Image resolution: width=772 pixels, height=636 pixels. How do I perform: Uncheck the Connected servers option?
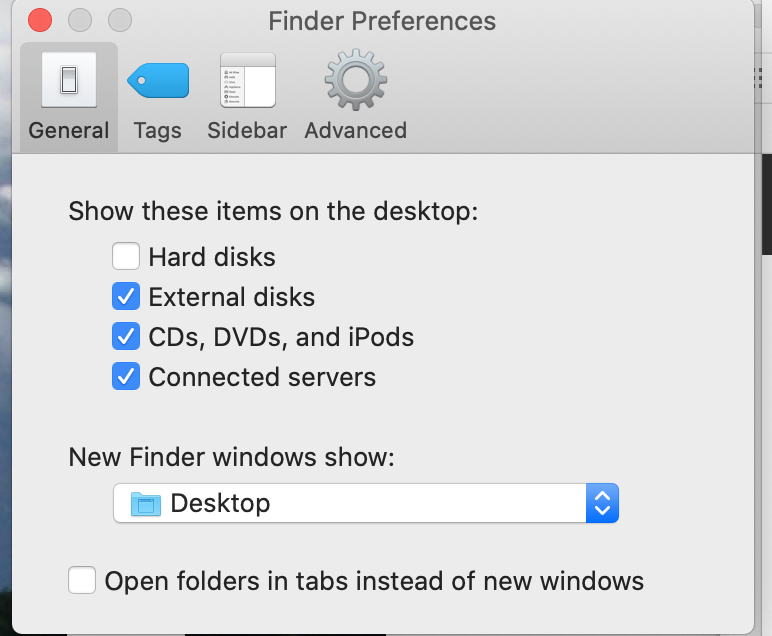pos(126,377)
